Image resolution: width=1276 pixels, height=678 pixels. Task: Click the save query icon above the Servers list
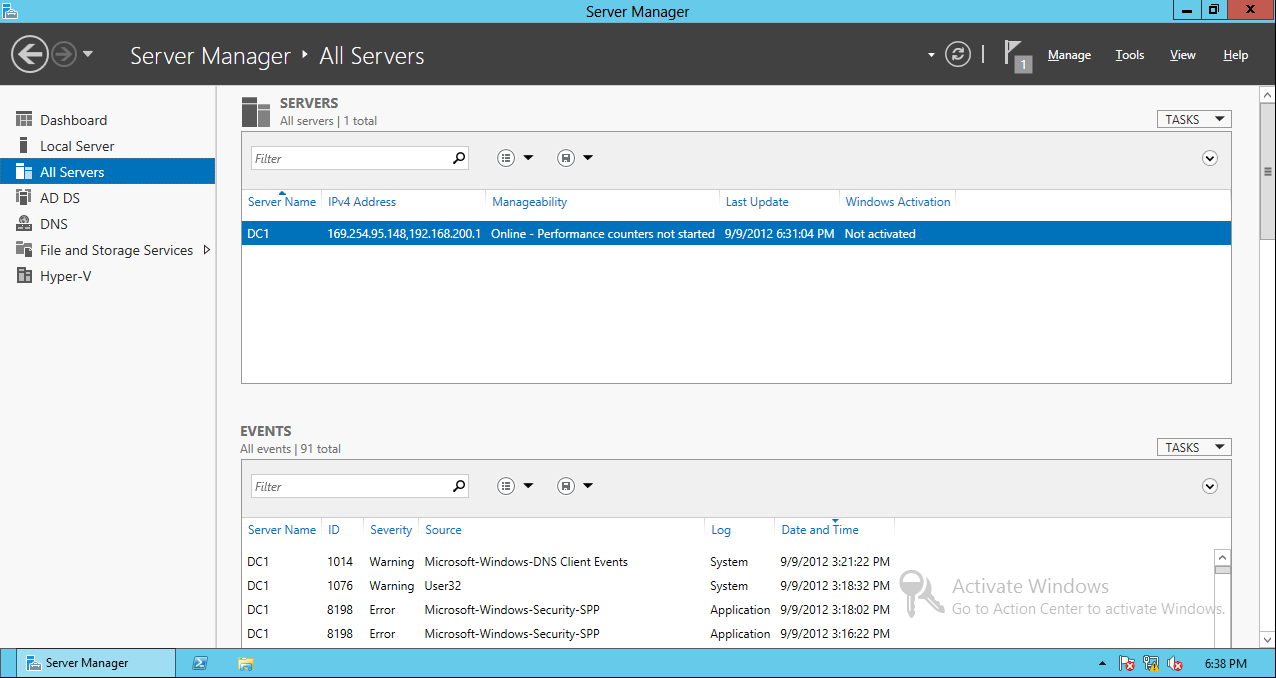coord(566,157)
